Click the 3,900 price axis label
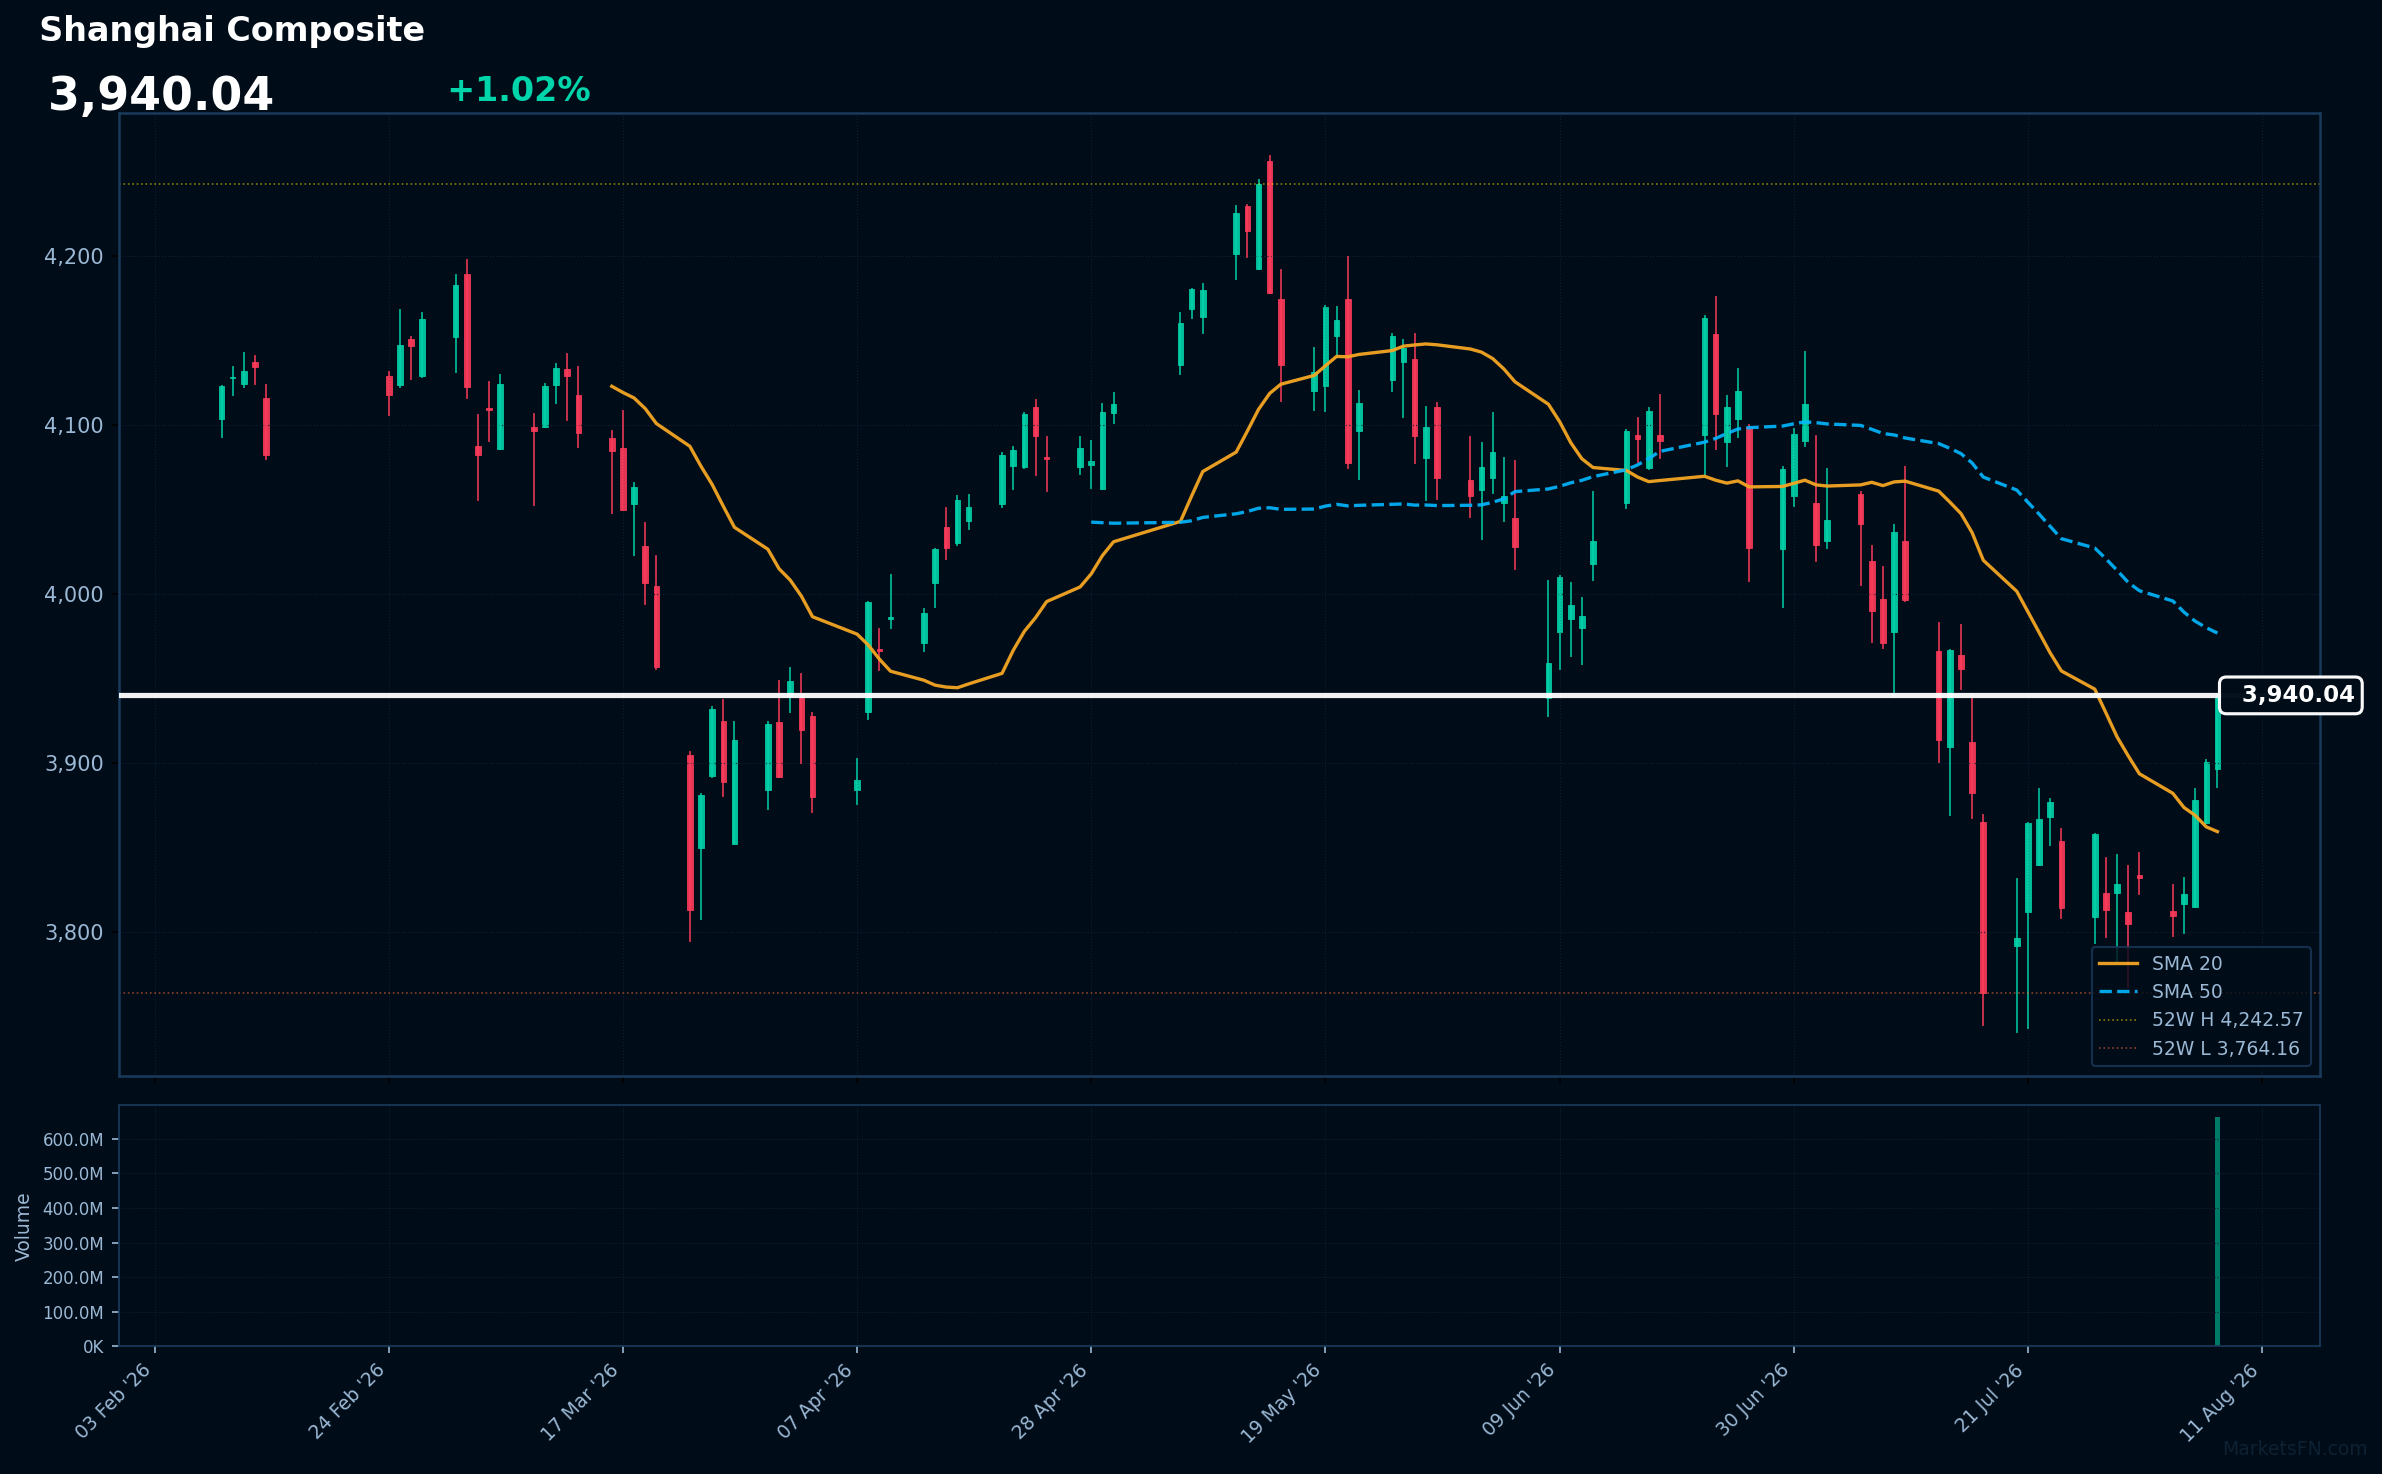The height and width of the screenshot is (1474, 2382). point(74,764)
